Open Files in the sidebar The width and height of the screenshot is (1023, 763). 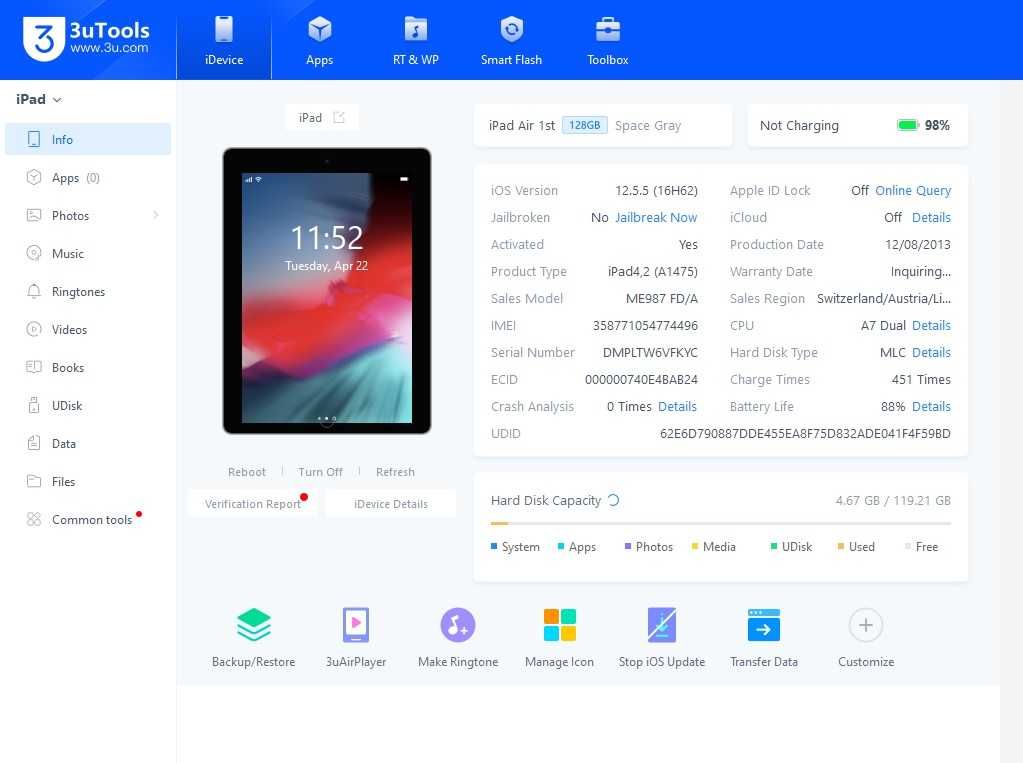click(88, 481)
